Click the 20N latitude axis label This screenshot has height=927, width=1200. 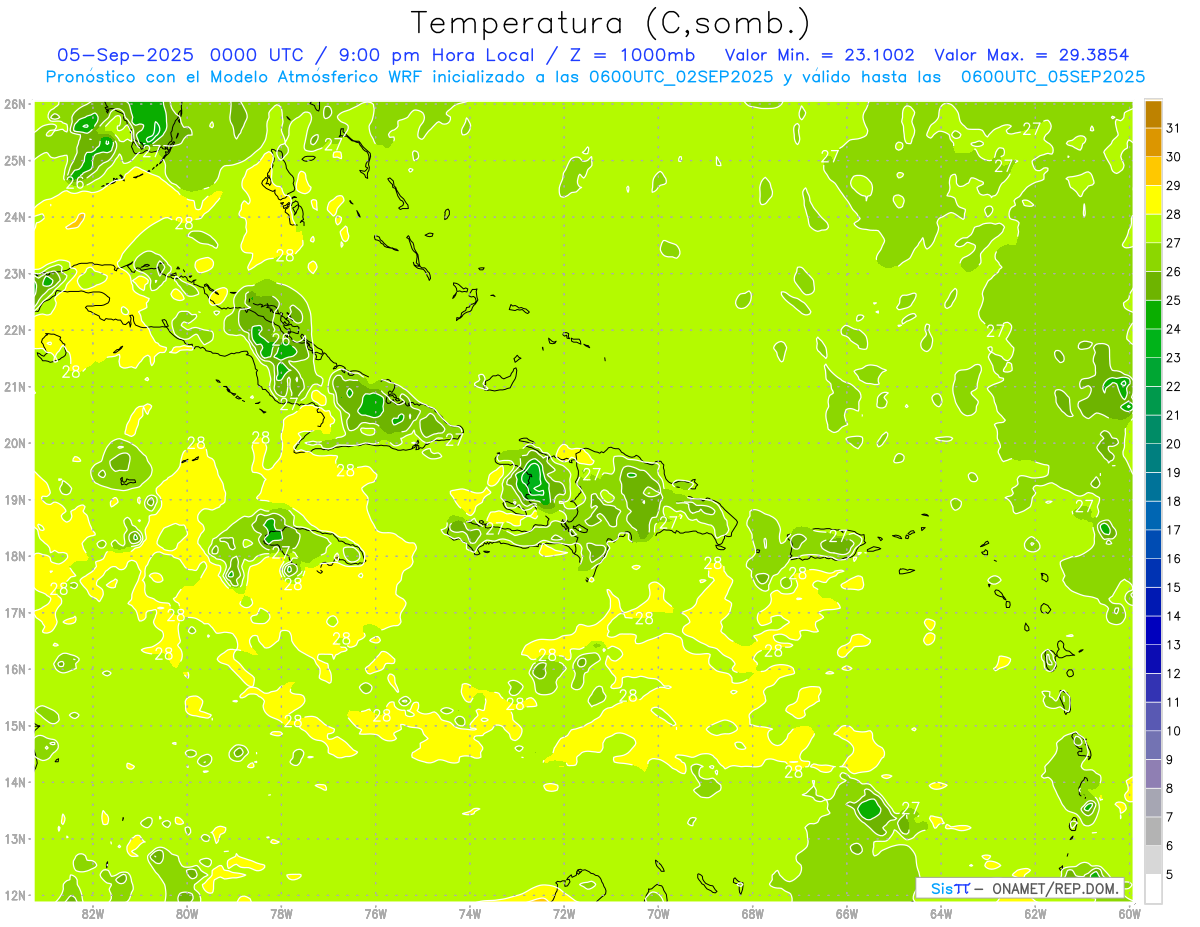coord(15,443)
